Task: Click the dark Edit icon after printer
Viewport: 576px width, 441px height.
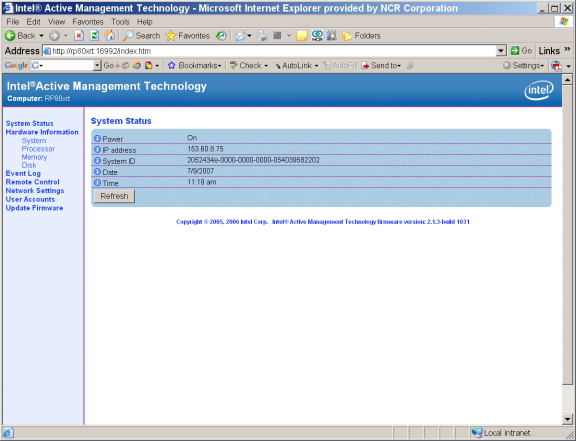Action: coord(277,36)
